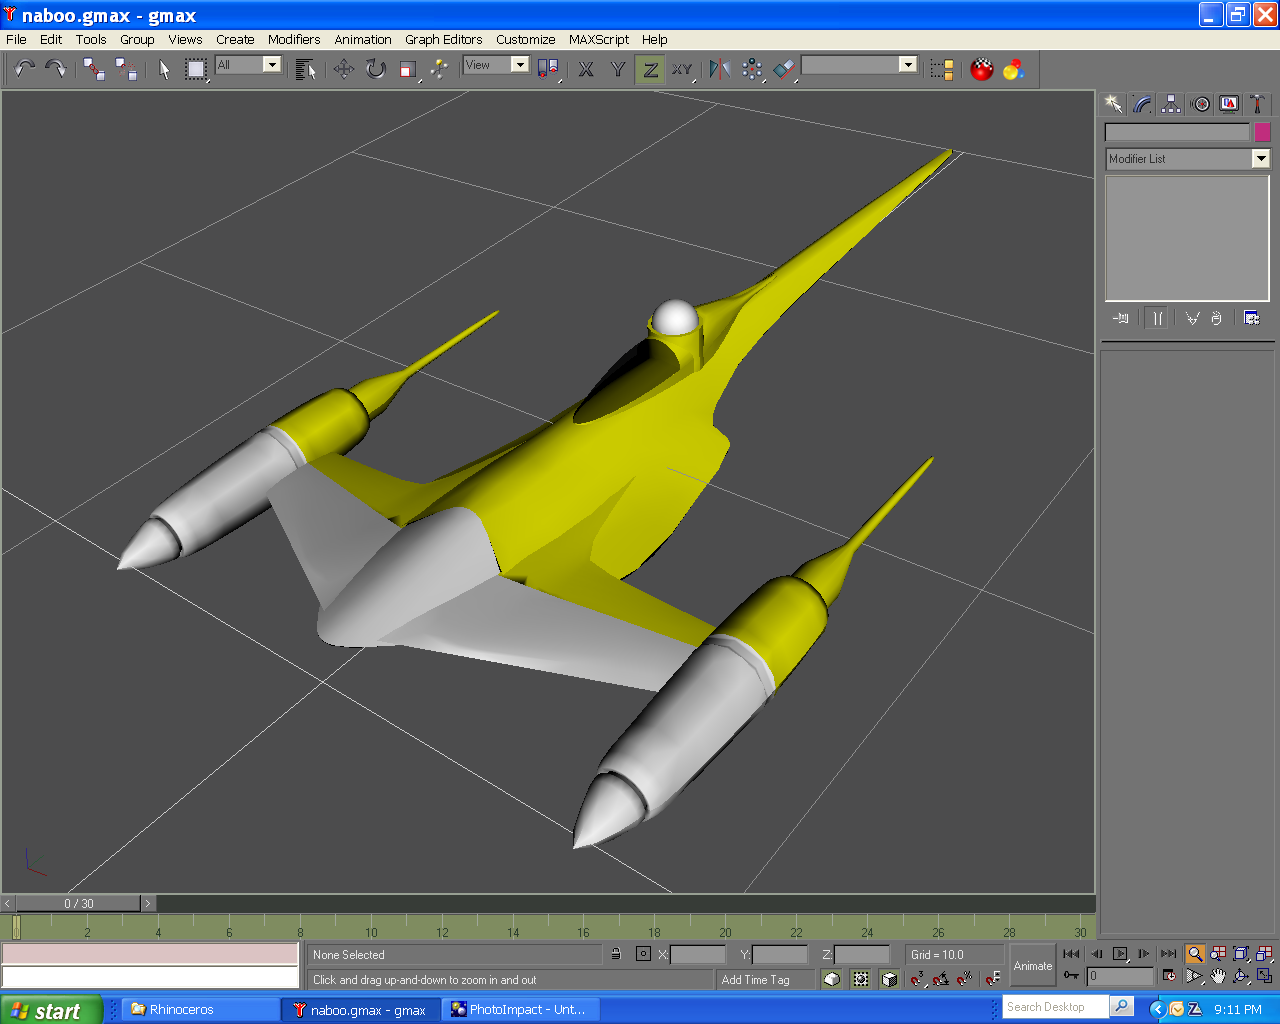Open the All selection filter dropdown
The width and height of the screenshot is (1280, 1024).
[249, 64]
